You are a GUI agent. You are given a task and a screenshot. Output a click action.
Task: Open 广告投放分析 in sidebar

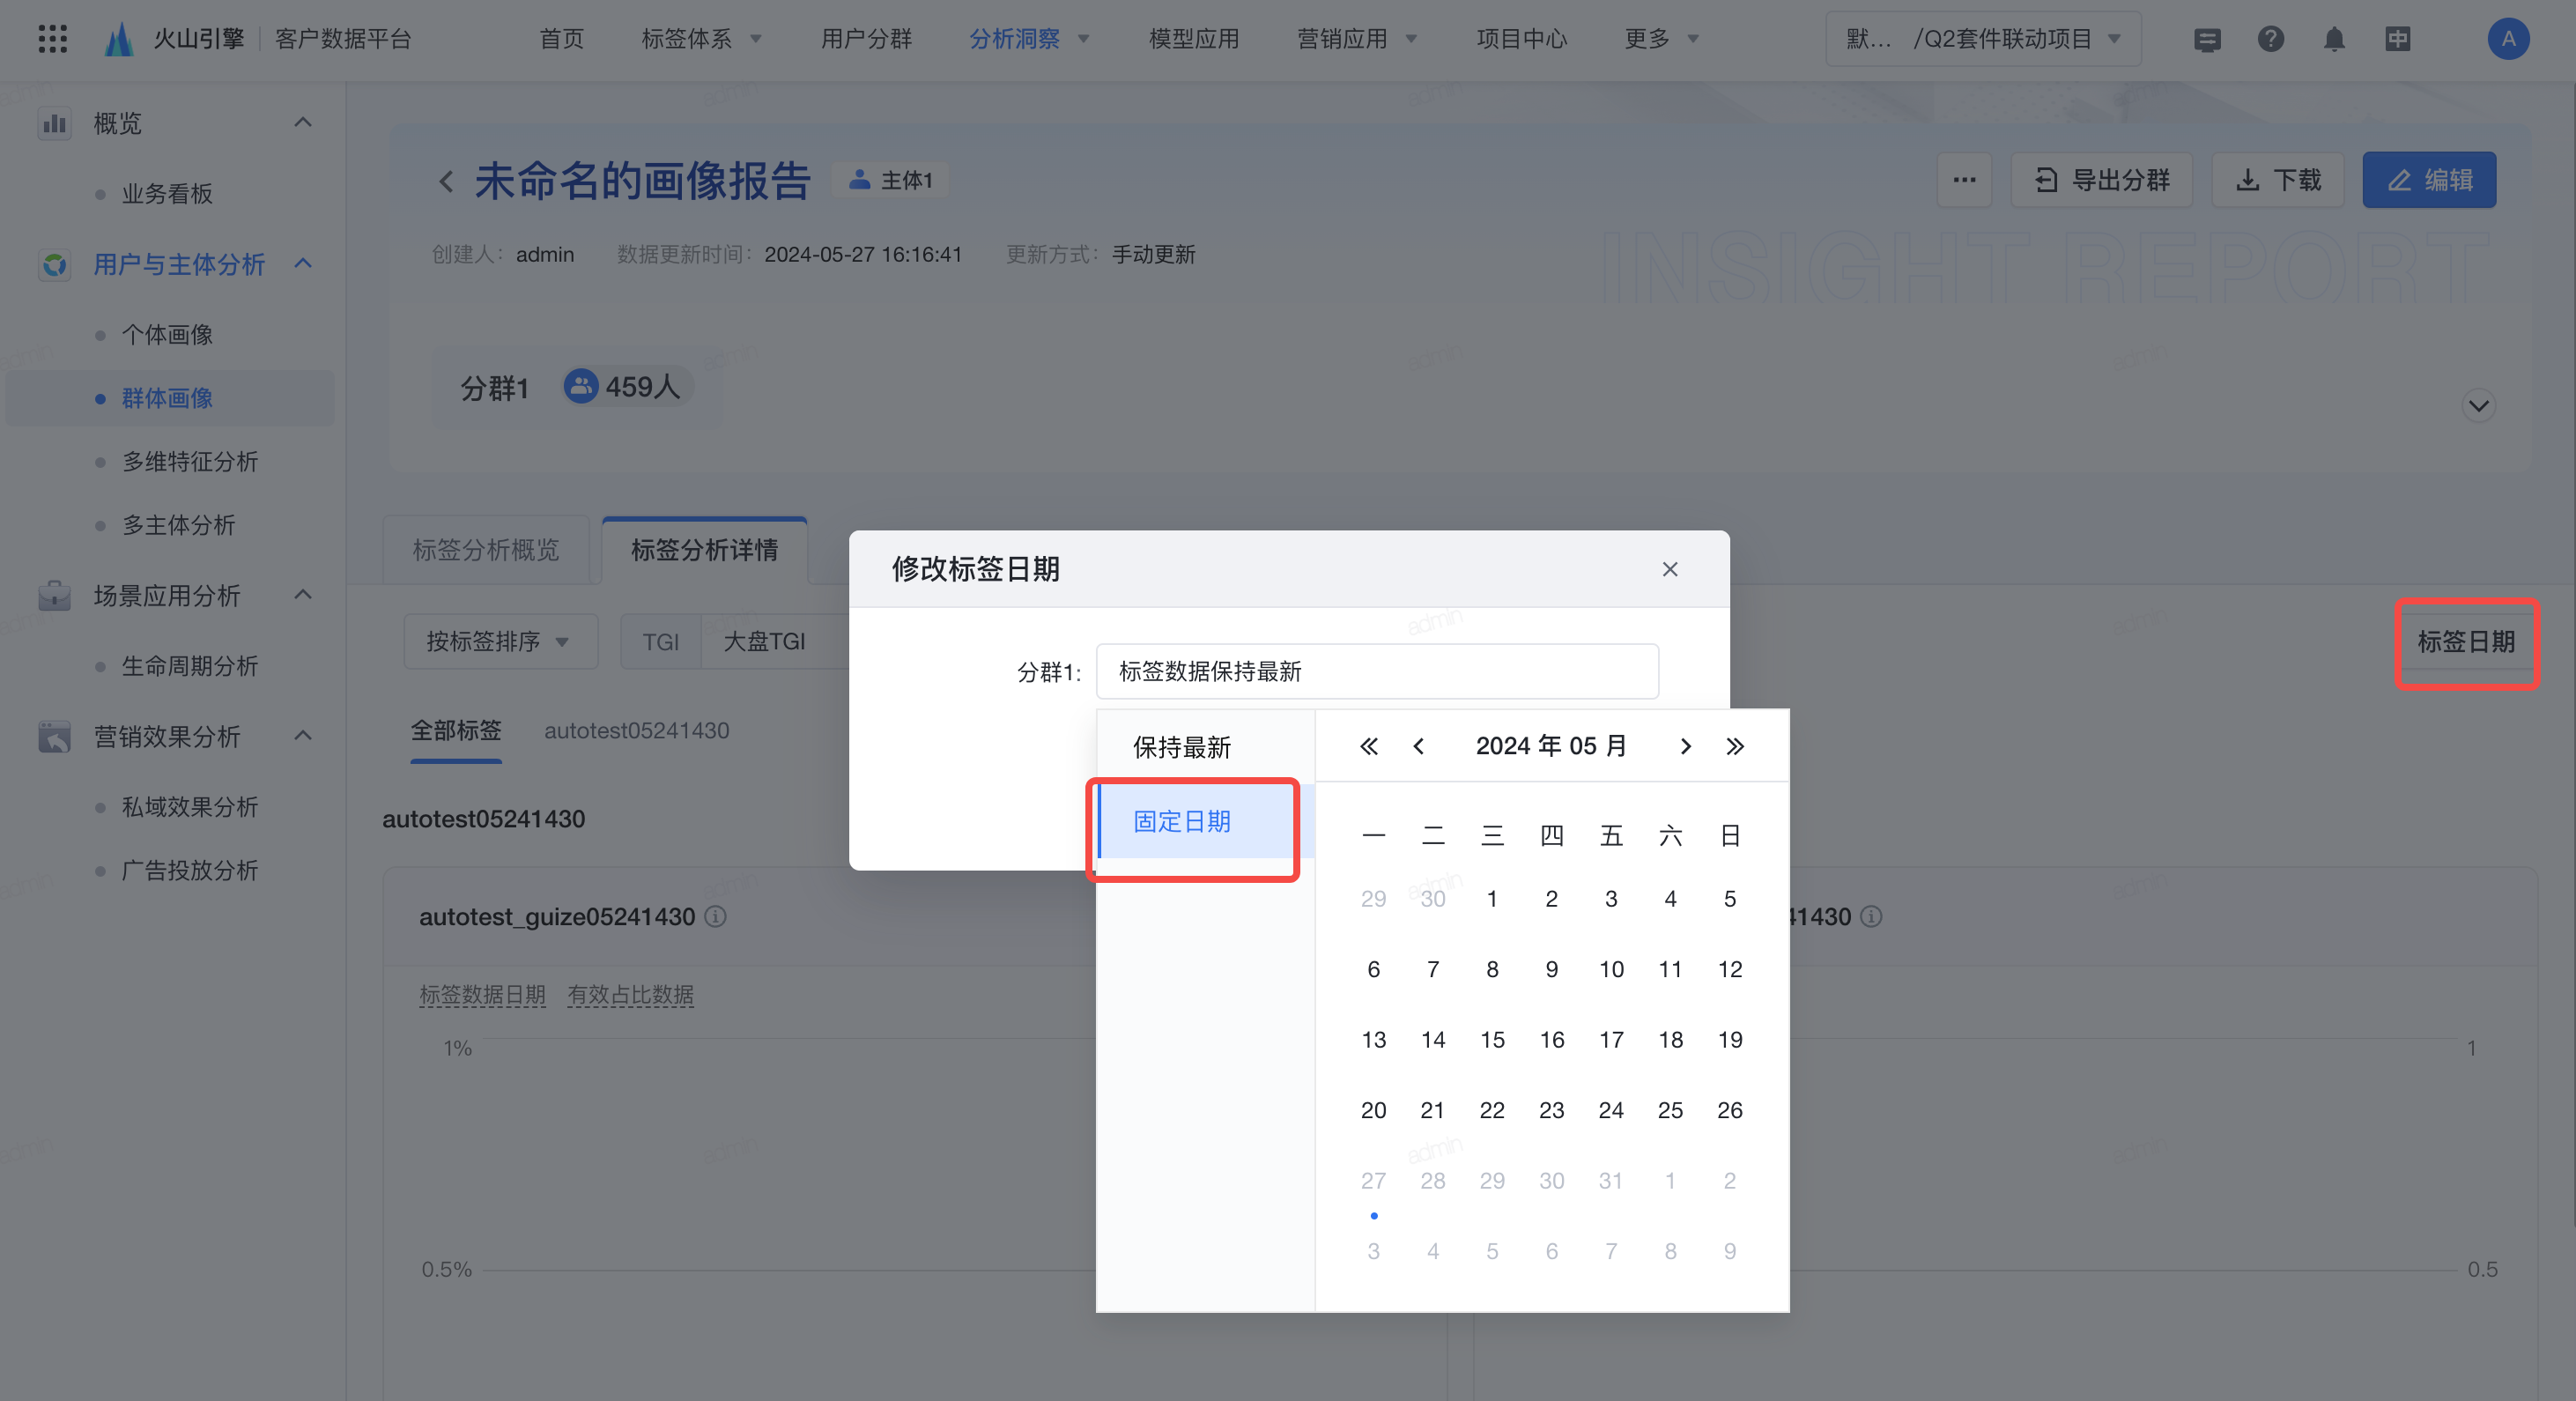(190, 870)
